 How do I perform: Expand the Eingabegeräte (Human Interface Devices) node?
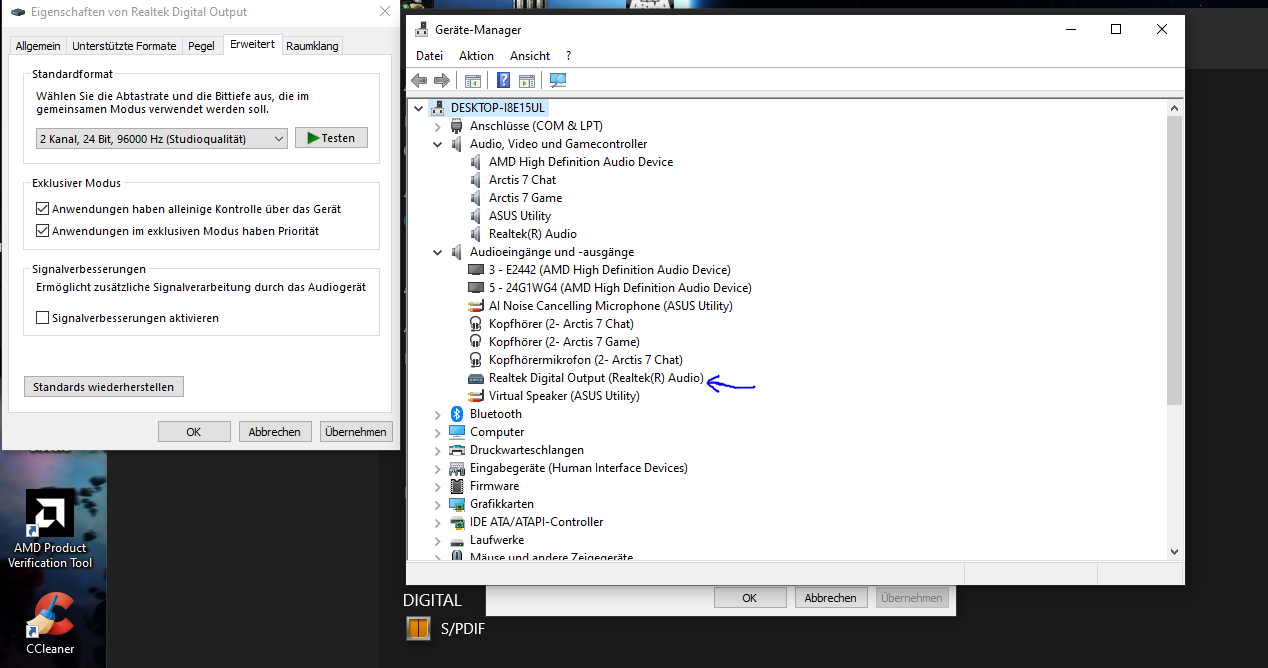(x=438, y=468)
